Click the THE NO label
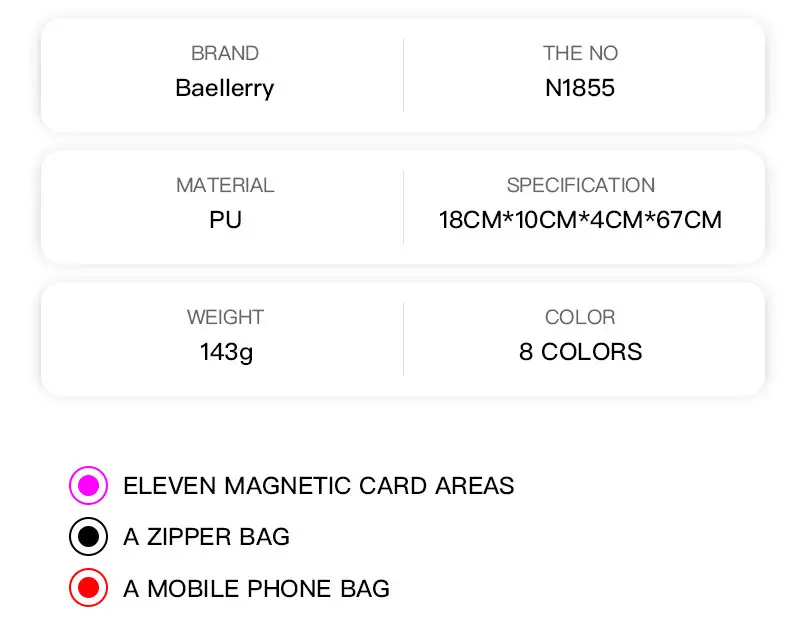 click(x=581, y=53)
